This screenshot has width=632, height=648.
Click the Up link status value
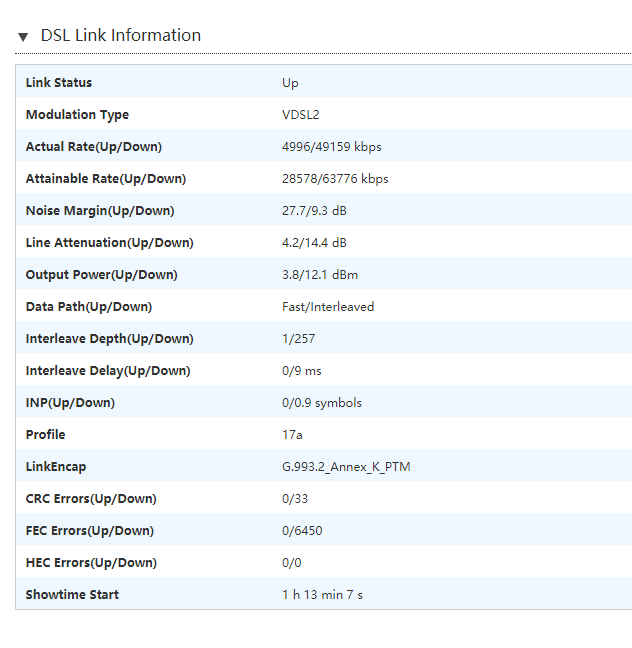point(290,83)
